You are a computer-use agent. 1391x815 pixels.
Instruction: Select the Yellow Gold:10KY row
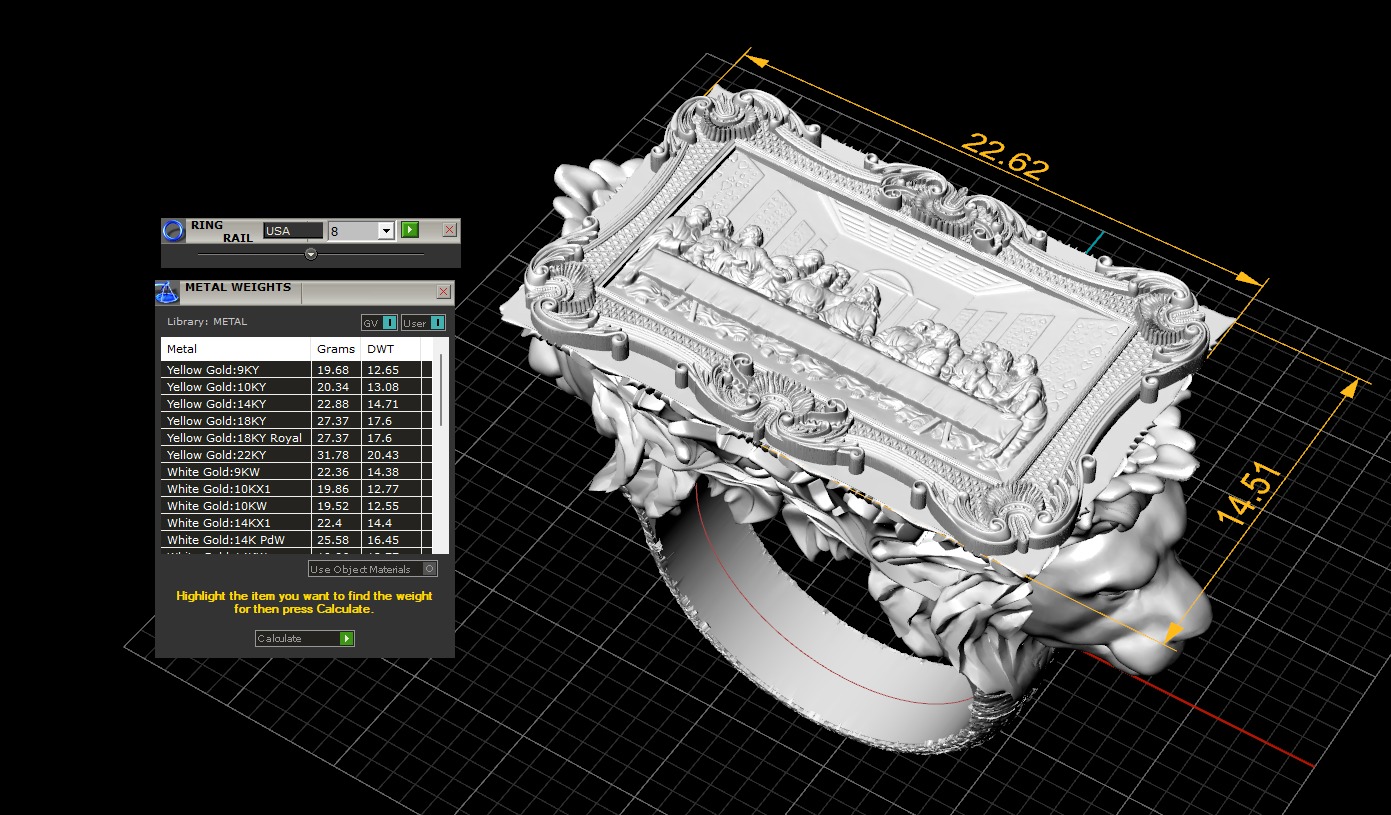tap(297, 387)
